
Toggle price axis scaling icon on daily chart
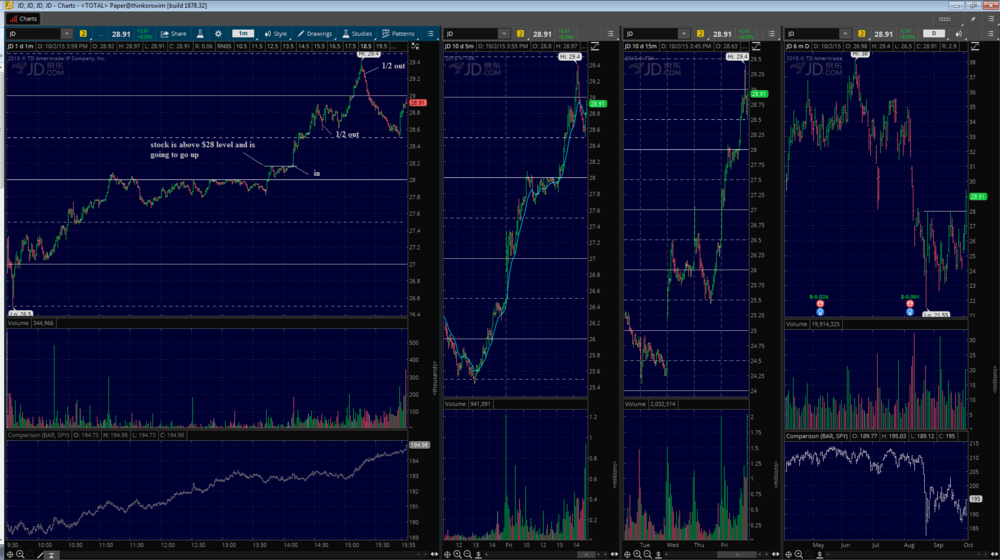(x=974, y=47)
